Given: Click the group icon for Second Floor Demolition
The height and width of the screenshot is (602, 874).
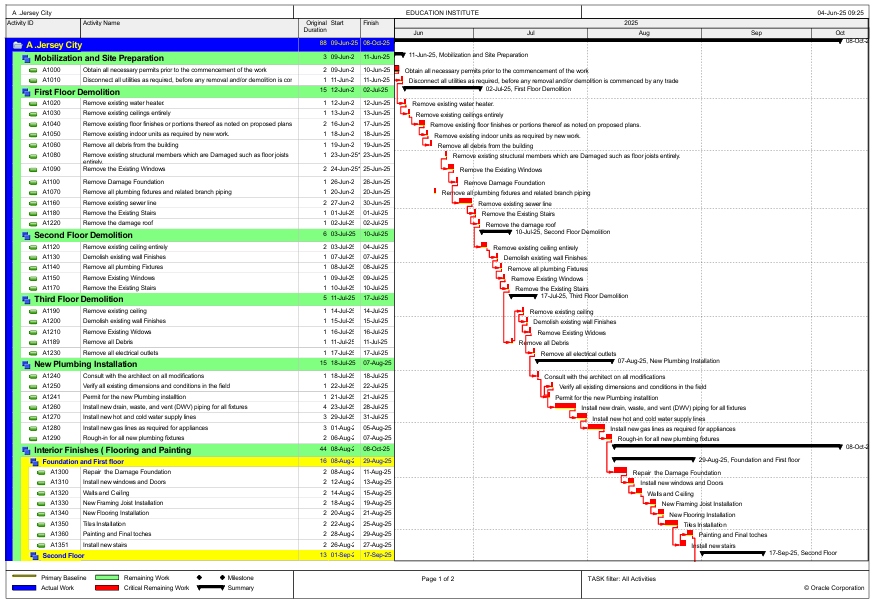Looking at the screenshot, I should pos(27,235).
